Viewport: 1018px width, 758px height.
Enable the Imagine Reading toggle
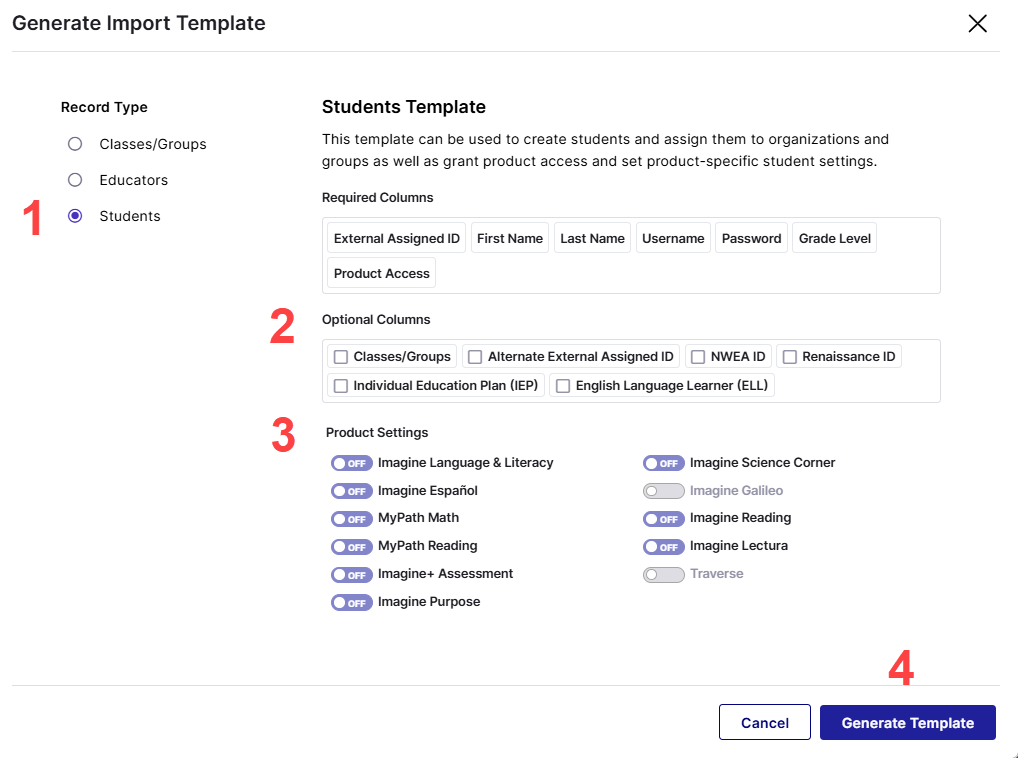tap(664, 519)
